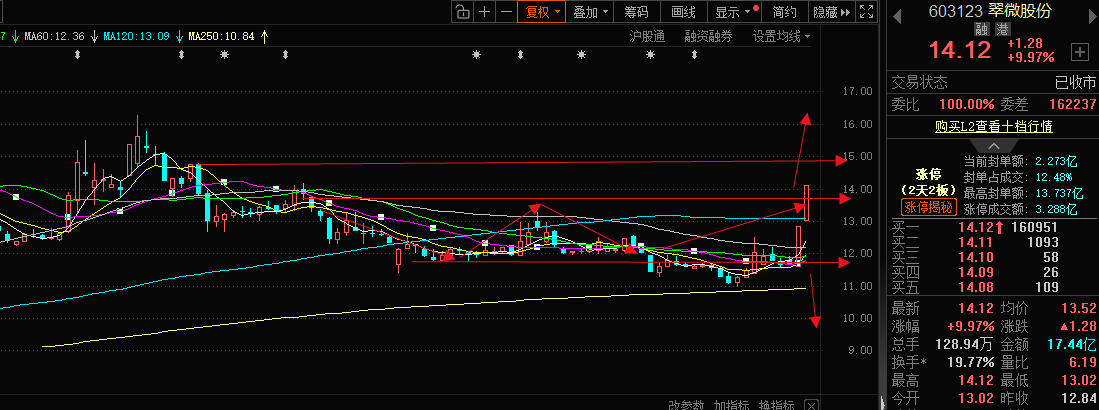Click MA60:12.36 moving average label
Image resolution: width=1099 pixels, height=410 pixels.
coord(54,36)
